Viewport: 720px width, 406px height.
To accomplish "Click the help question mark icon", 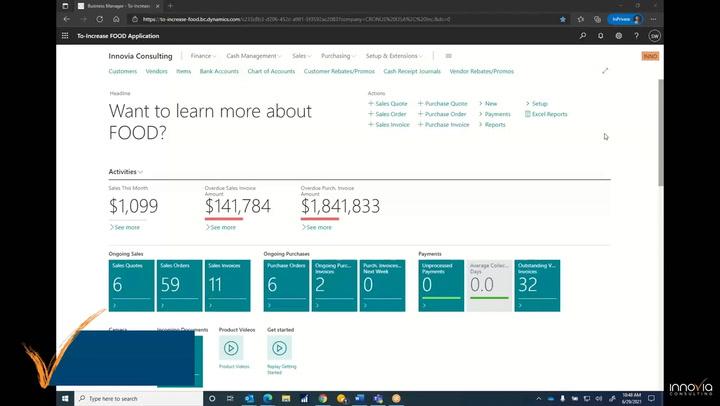I will (636, 35).
